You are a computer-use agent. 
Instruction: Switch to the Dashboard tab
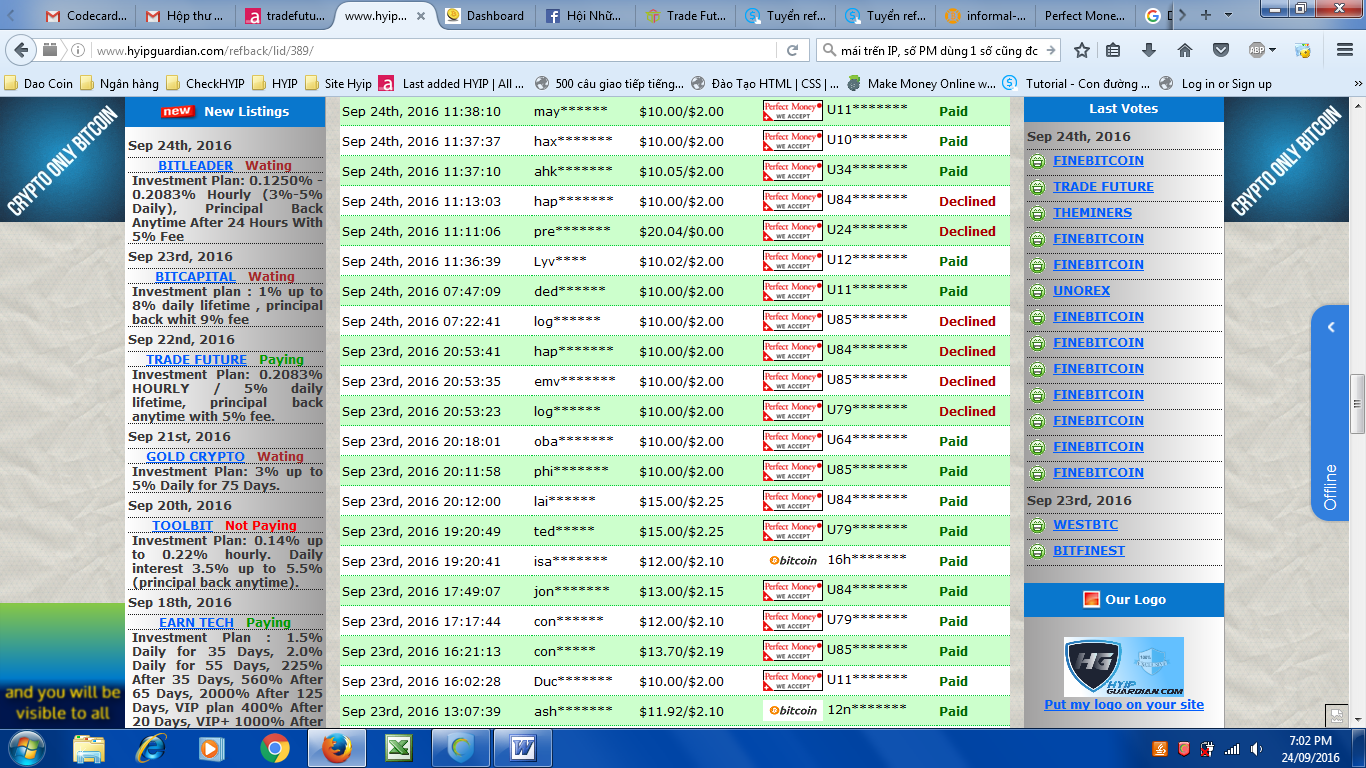point(485,16)
